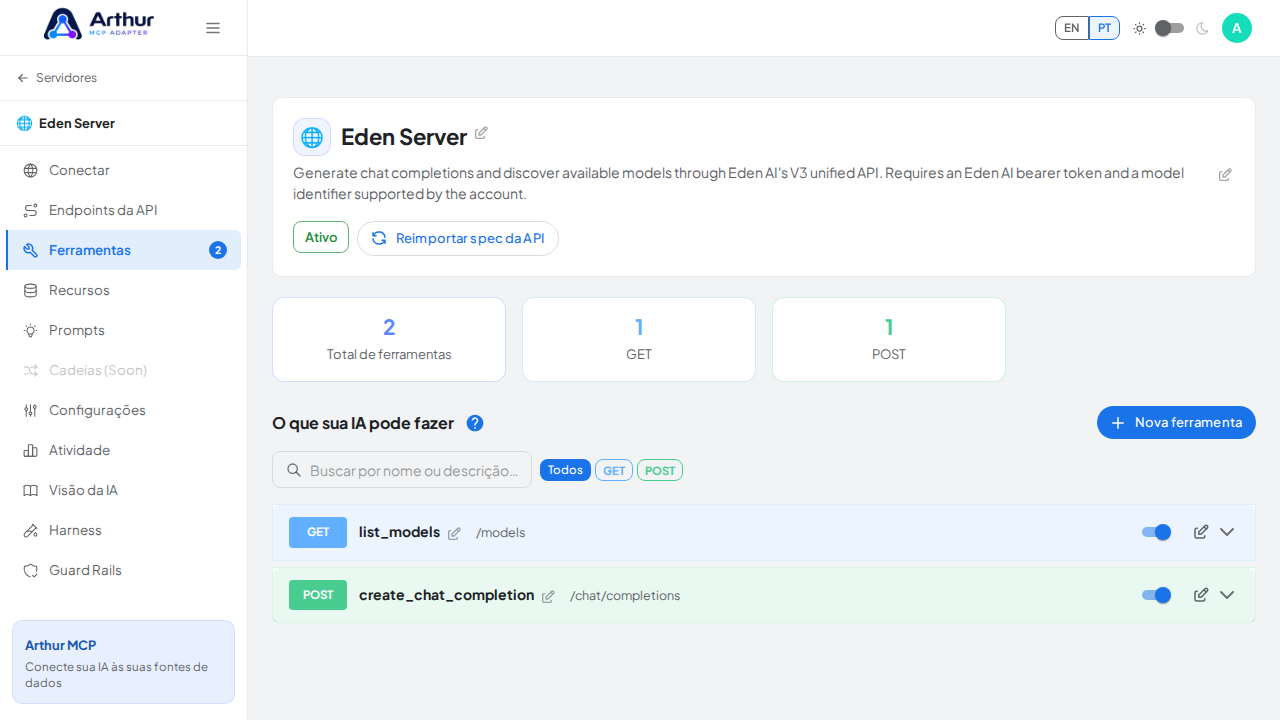Viewport: 1280px width, 720px height.
Task: Rename create_chat_completion with its pencil icon
Action: [x=548, y=597]
